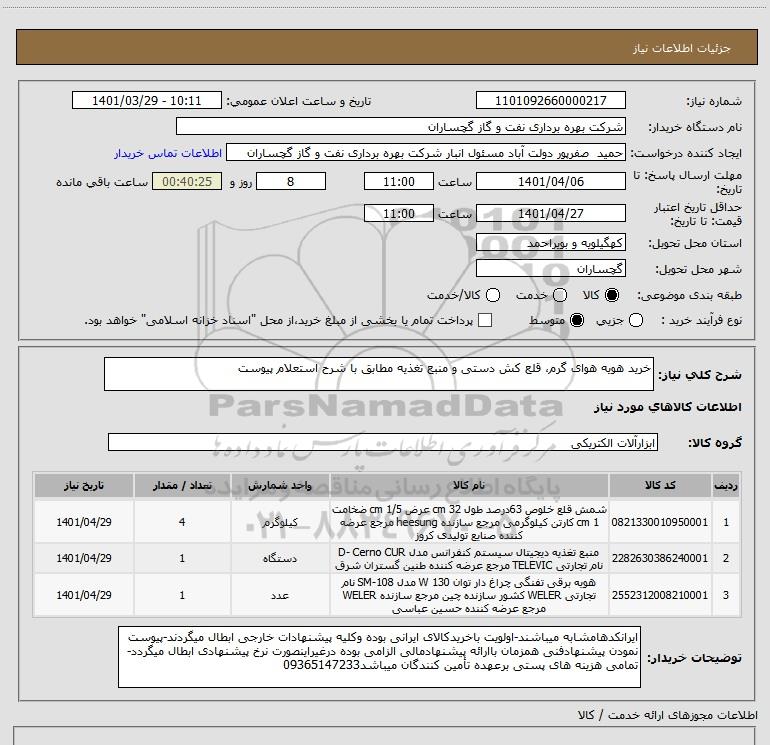Click the delivery city field گچساران
The height and width of the screenshot is (745, 770).
click(550, 269)
